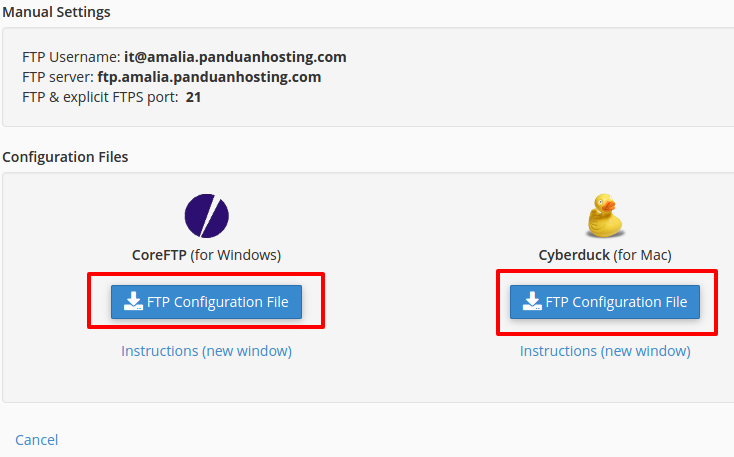734x457 pixels.
Task: Click the CoreFTP purple circle logo
Action: point(206,216)
